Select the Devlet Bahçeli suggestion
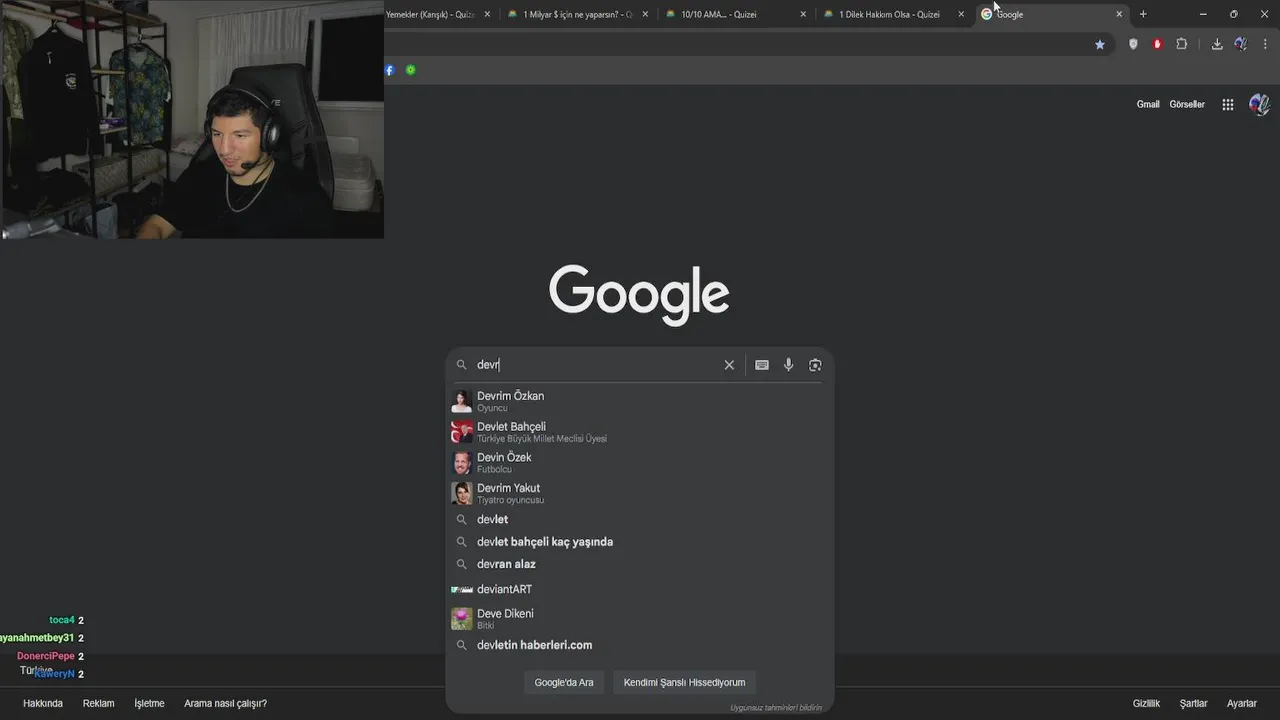The image size is (1280, 720). pyautogui.click(x=640, y=432)
